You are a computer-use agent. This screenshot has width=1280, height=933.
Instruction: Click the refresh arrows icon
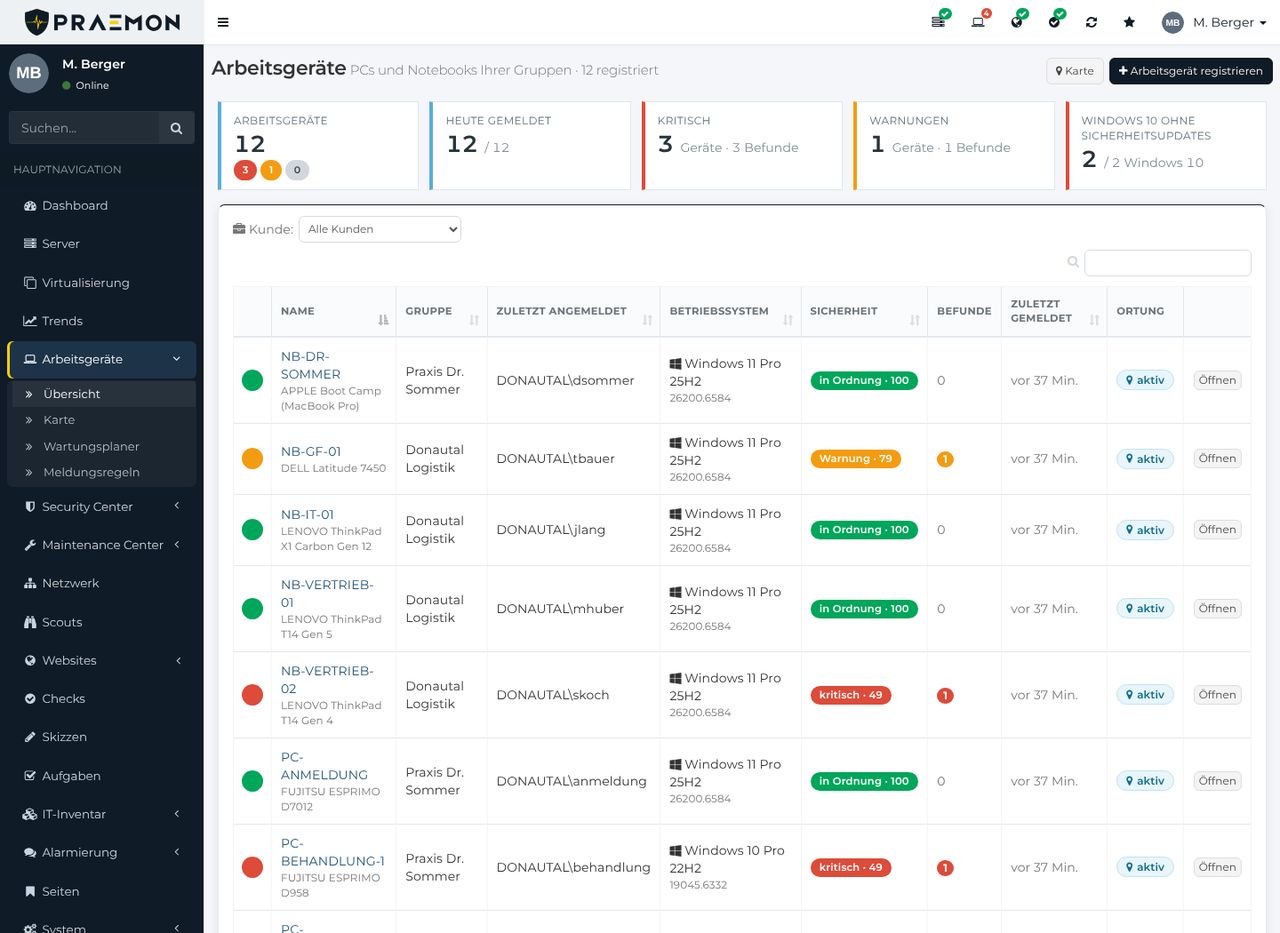point(1091,22)
